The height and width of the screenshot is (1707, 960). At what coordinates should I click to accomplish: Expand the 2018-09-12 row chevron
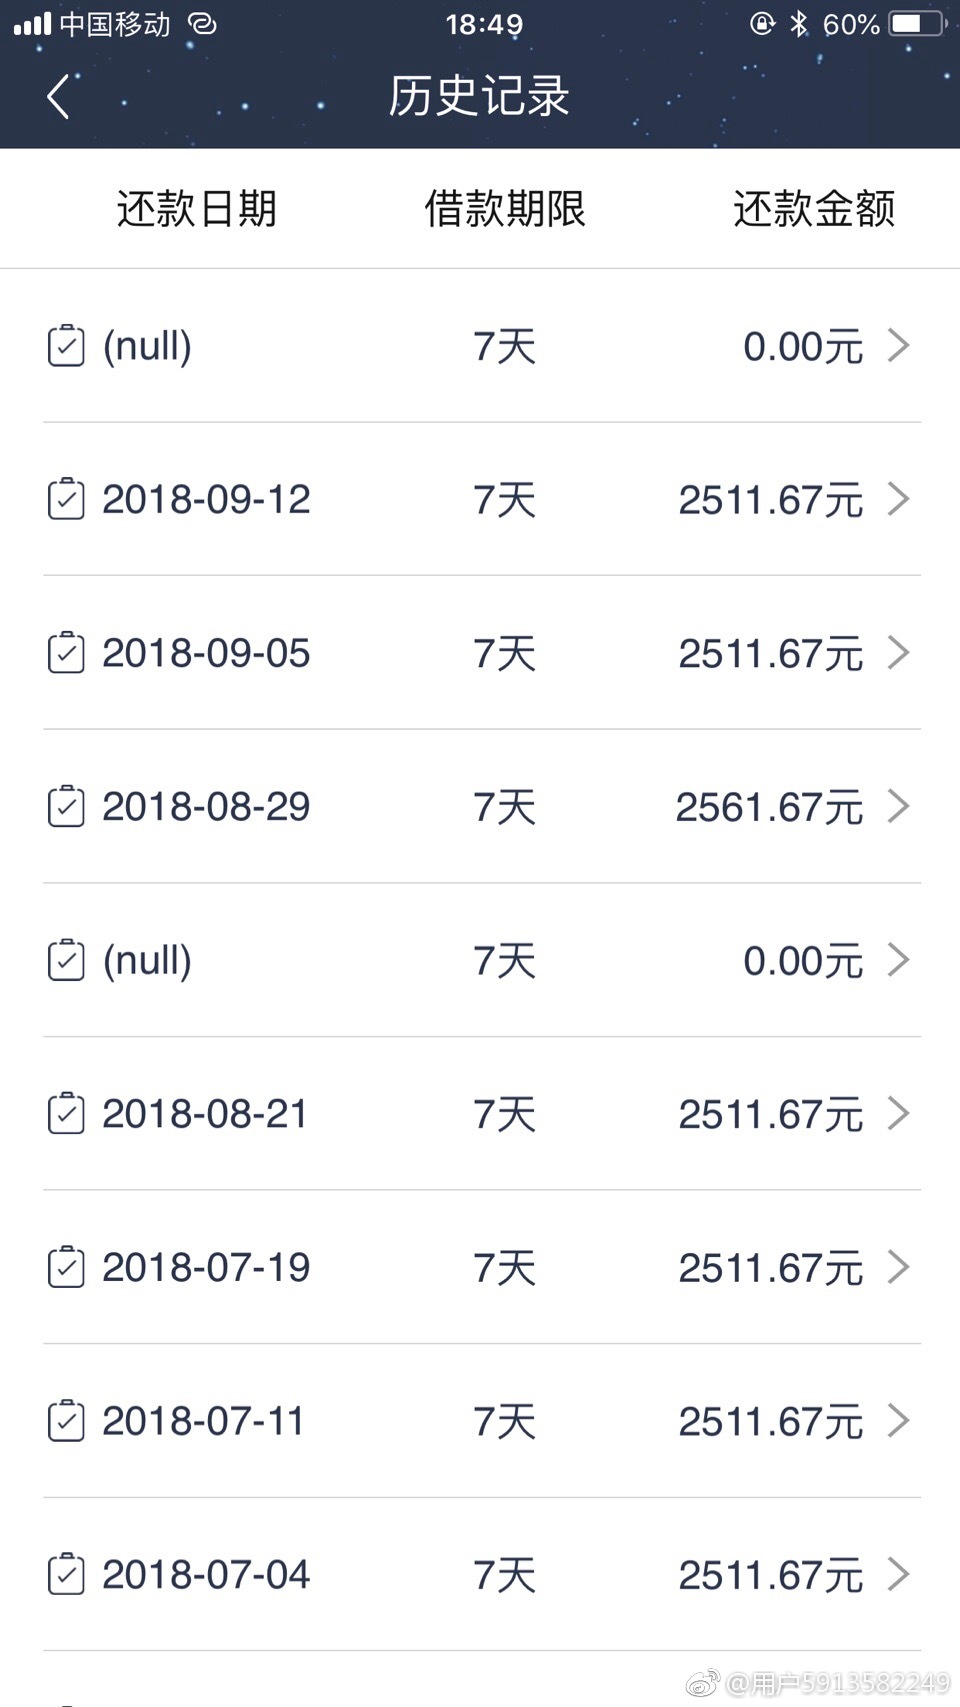pyautogui.click(x=898, y=499)
